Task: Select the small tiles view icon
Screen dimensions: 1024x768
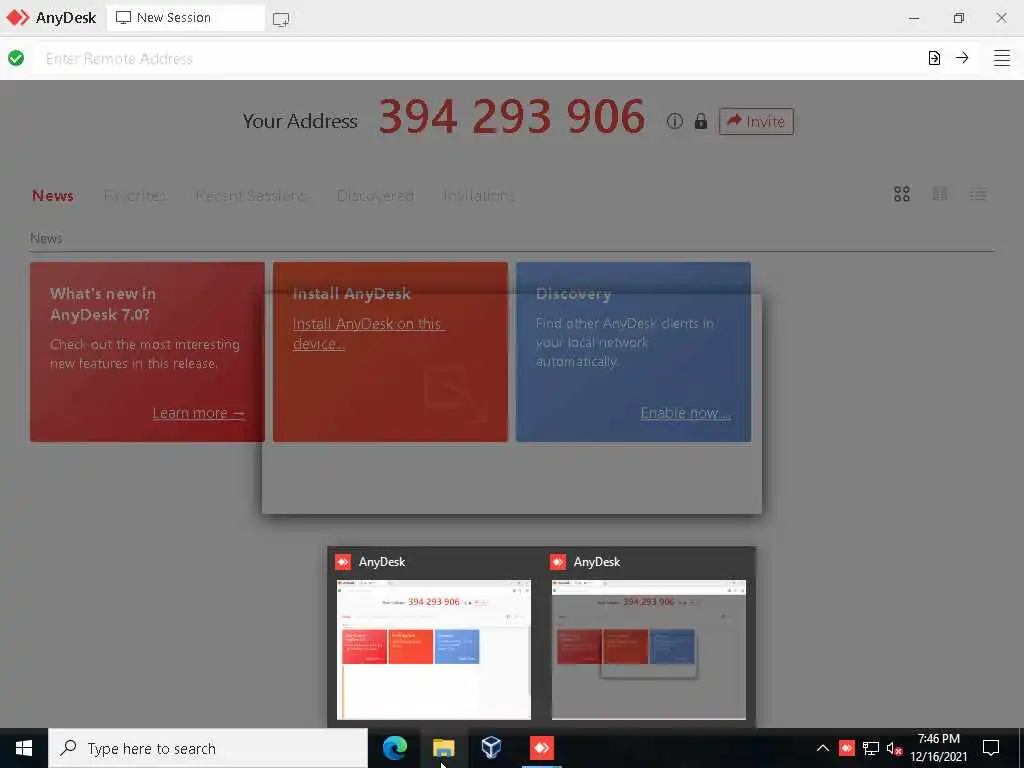Action: 940,194
